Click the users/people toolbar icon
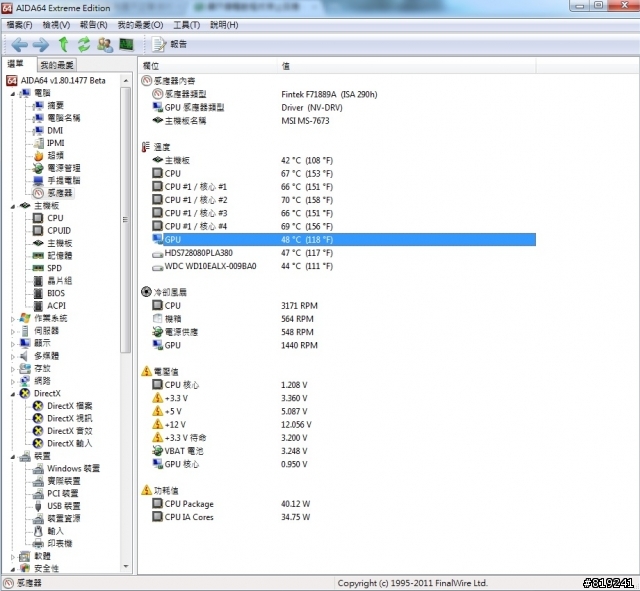The width and height of the screenshot is (640, 591). [105, 44]
